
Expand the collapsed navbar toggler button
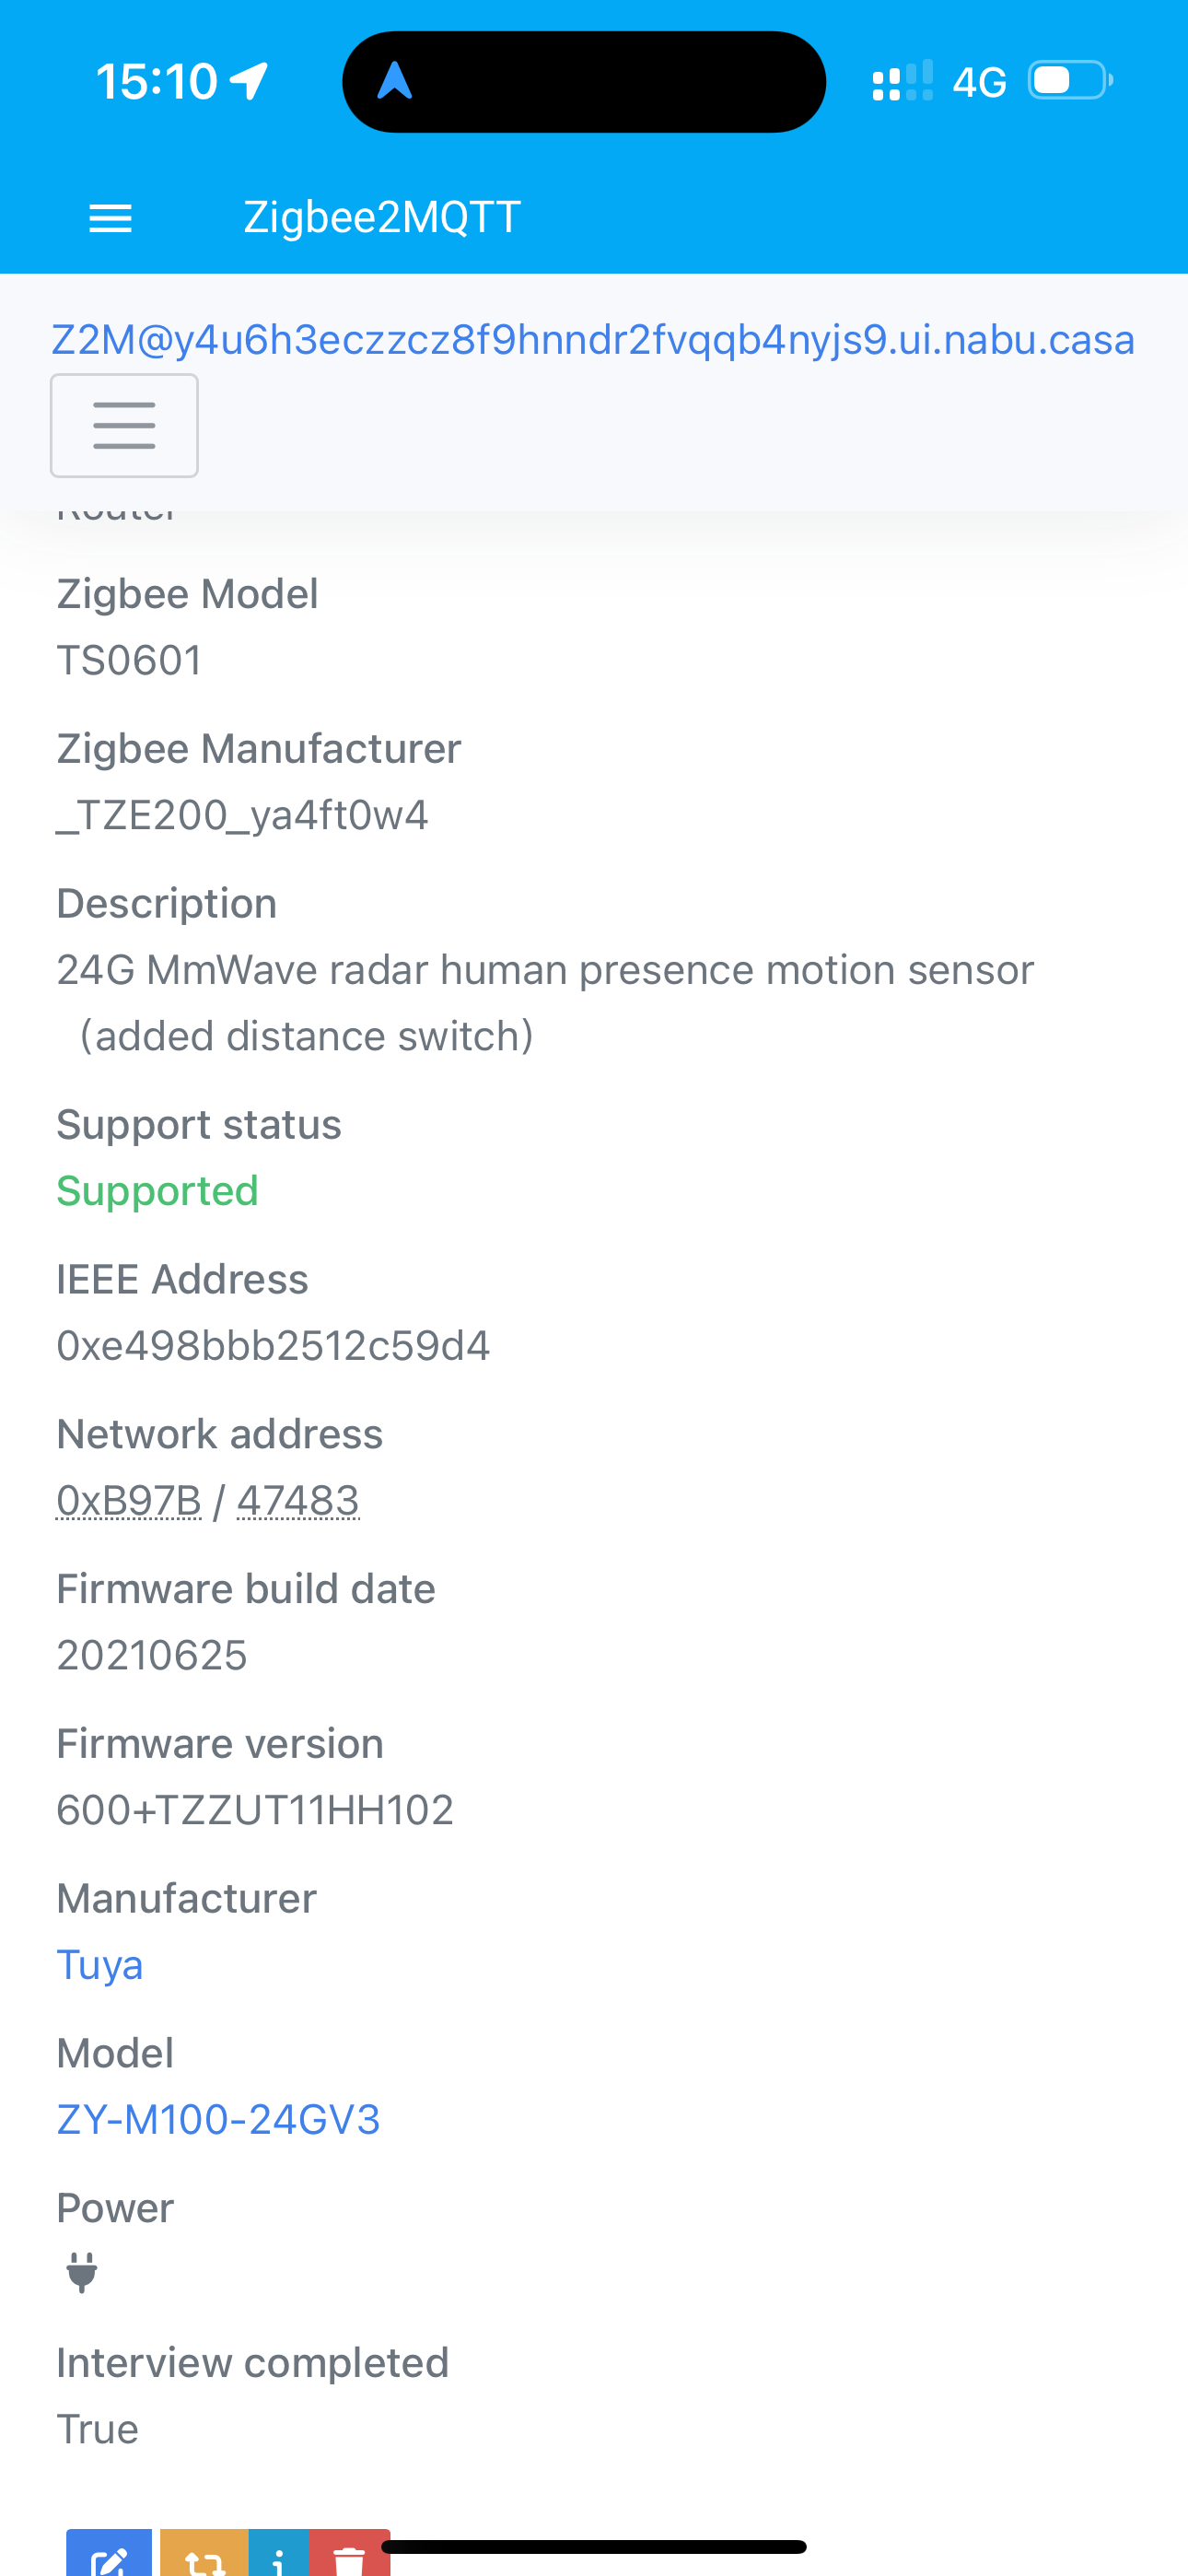point(124,426)
